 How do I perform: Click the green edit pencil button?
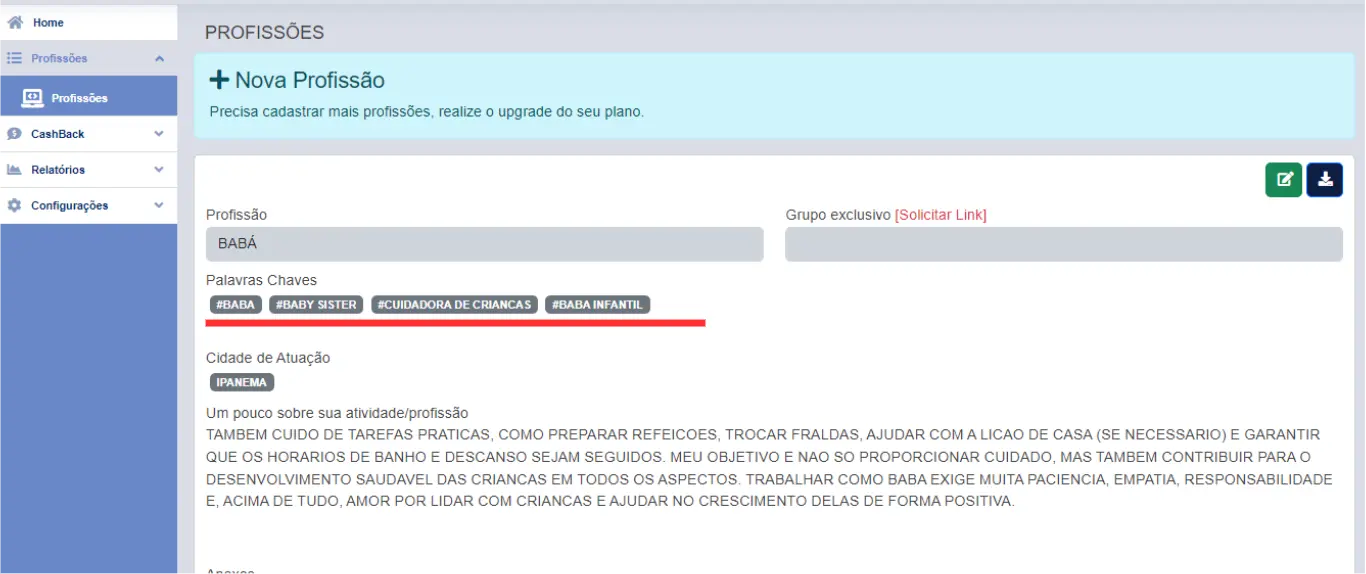[x=1284, y=180]
